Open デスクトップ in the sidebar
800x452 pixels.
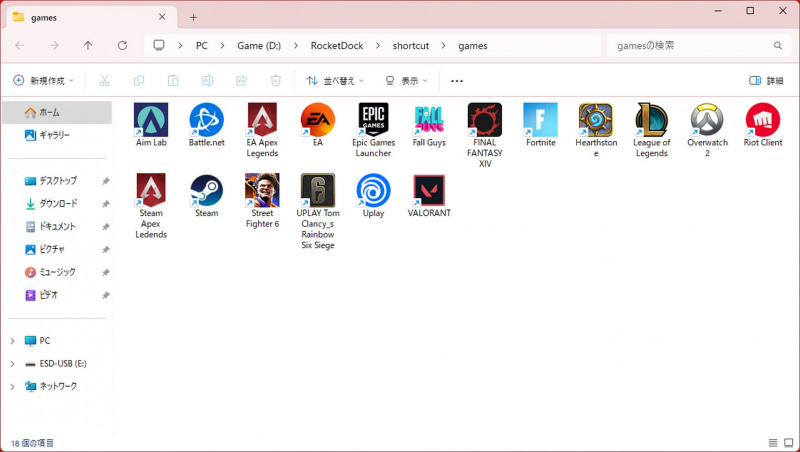pyautogui.click(x=57, y=181)
